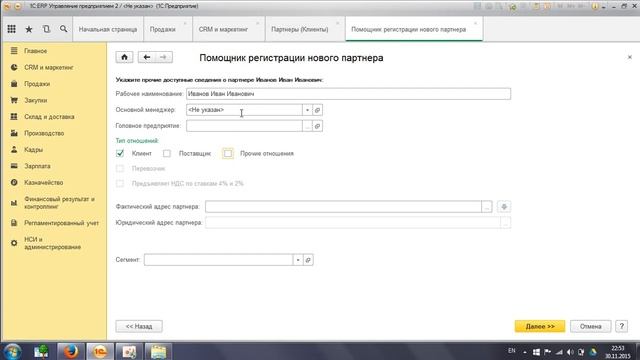640x360 pixels.
Task: Click the НСИ и администрирование gear icon
Action: [14, 243]
